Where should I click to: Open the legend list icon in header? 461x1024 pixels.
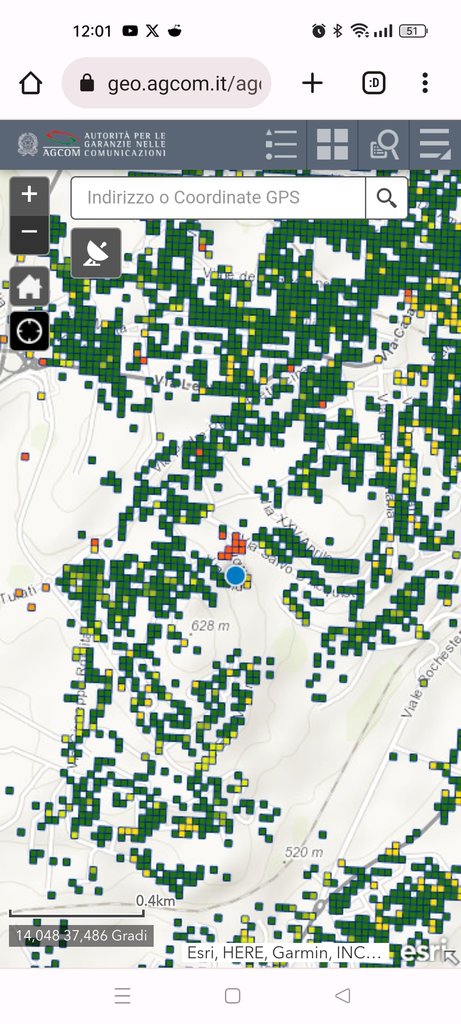click(281, 144)
